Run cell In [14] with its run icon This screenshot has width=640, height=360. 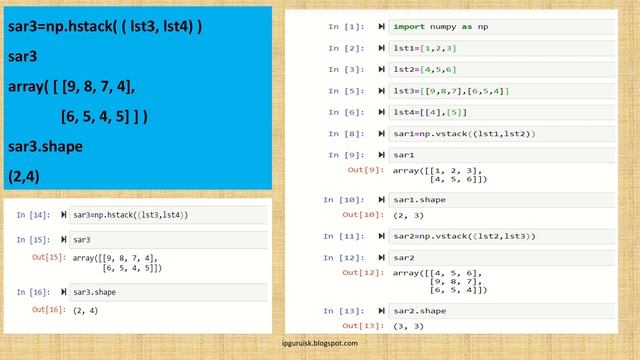[x=63, y=215]
